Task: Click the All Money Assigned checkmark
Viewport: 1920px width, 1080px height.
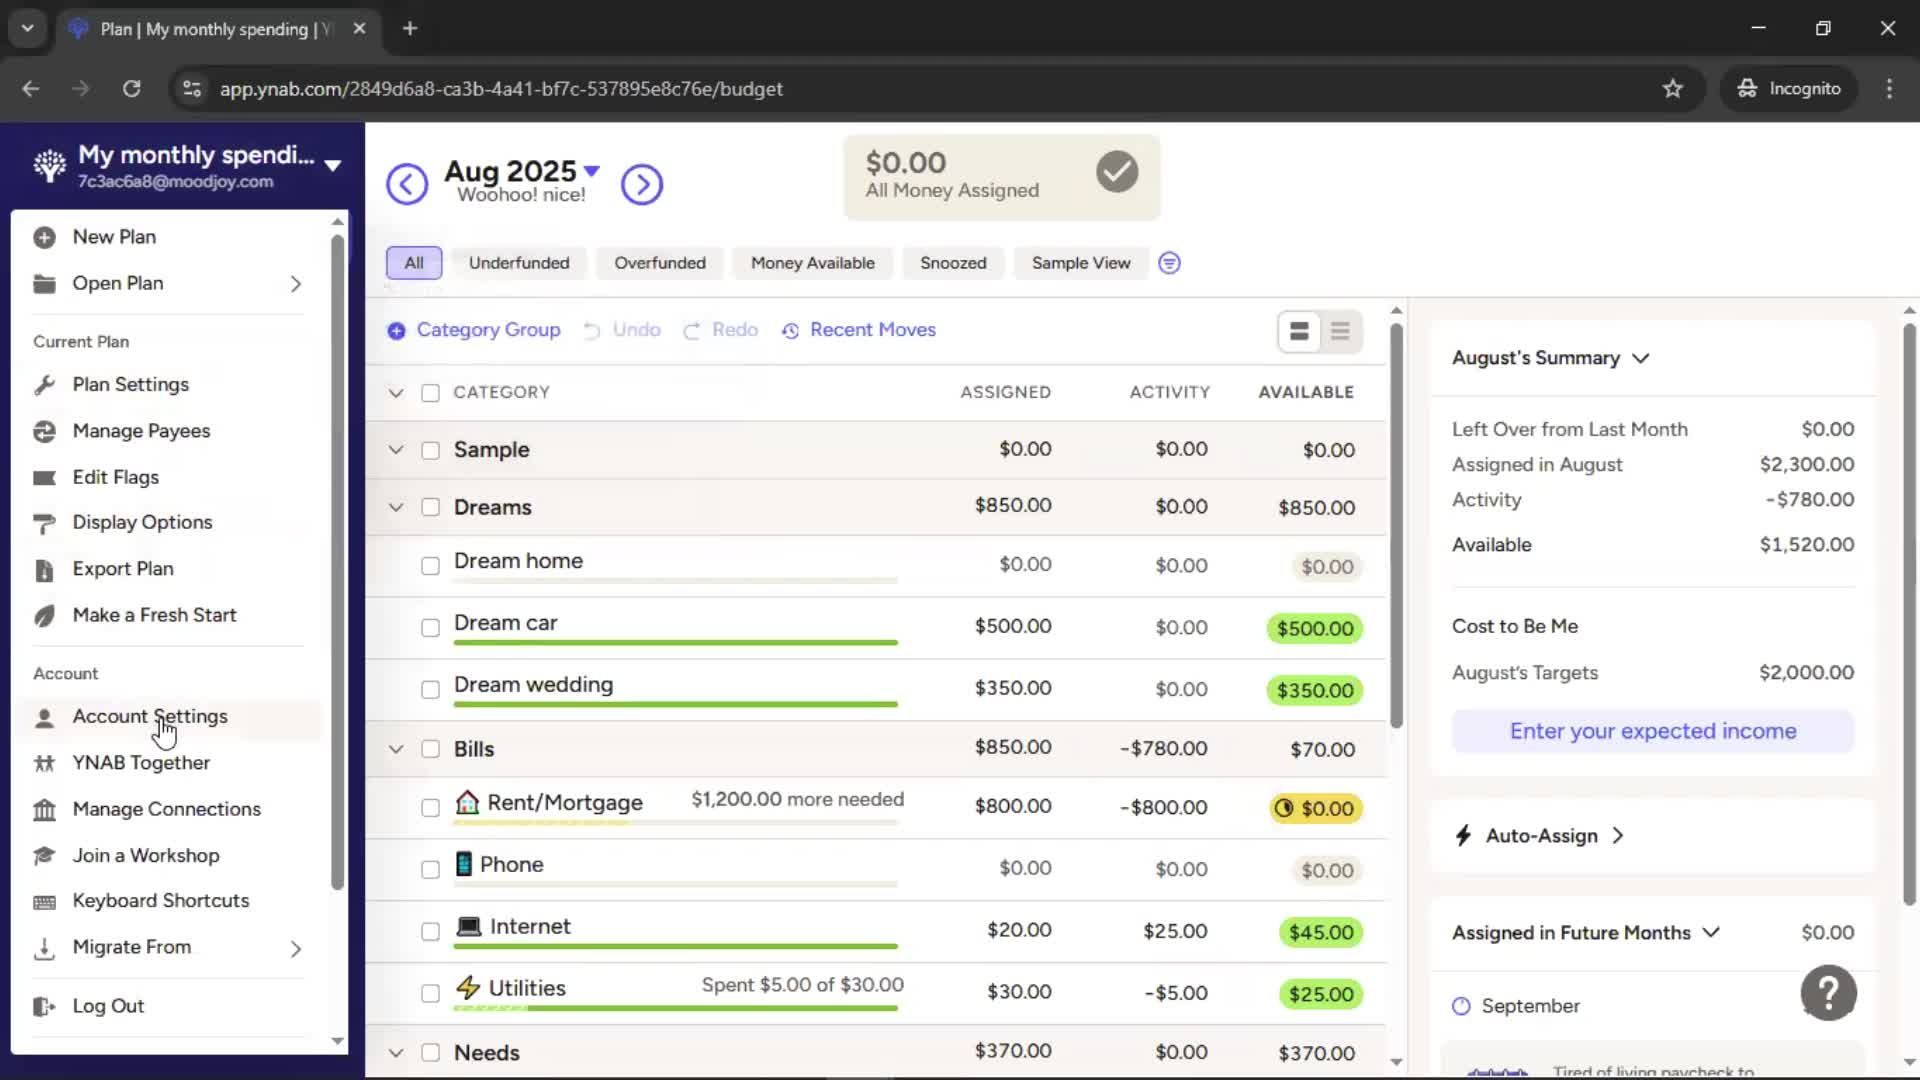Action: (1117, 172)
